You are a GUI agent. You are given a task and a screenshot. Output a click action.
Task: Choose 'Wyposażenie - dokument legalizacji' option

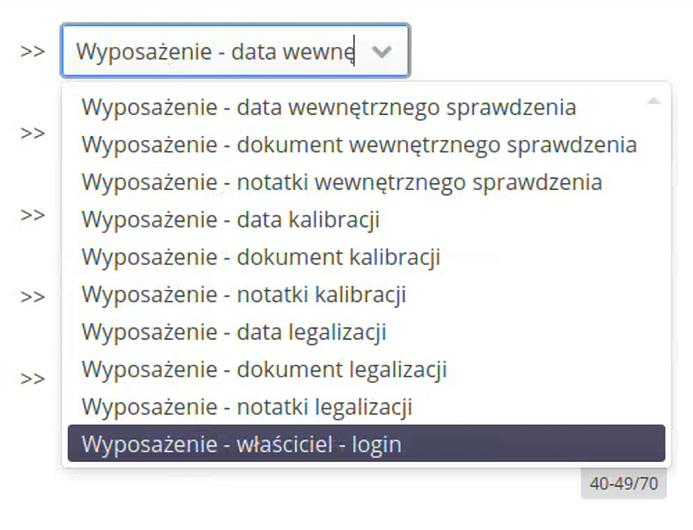click(264, 370)
